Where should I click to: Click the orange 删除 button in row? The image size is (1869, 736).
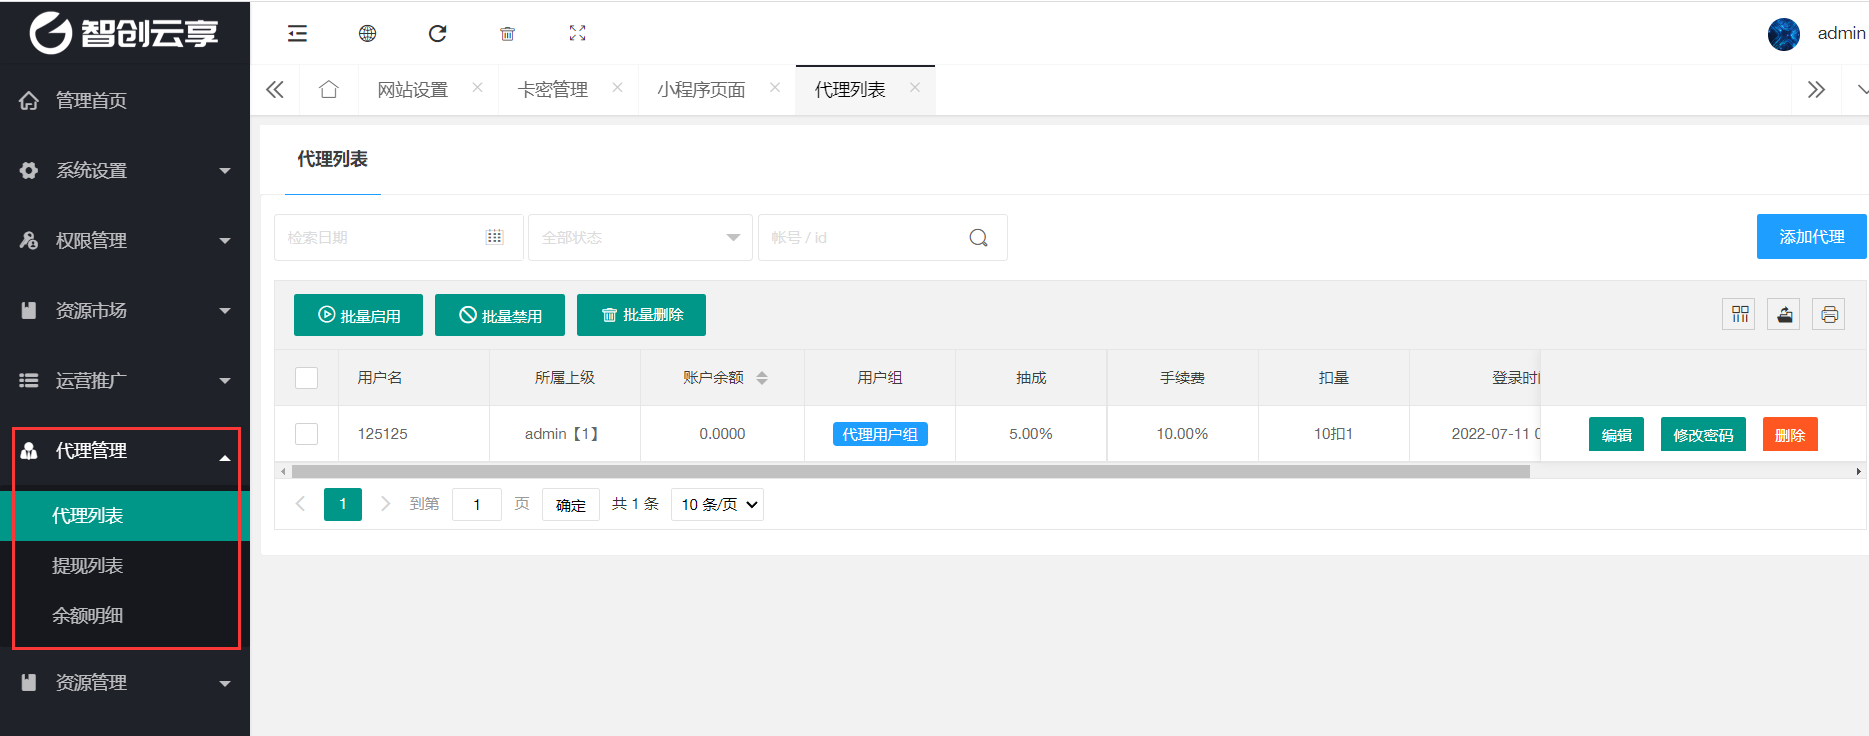click(x=1790, y=434)
